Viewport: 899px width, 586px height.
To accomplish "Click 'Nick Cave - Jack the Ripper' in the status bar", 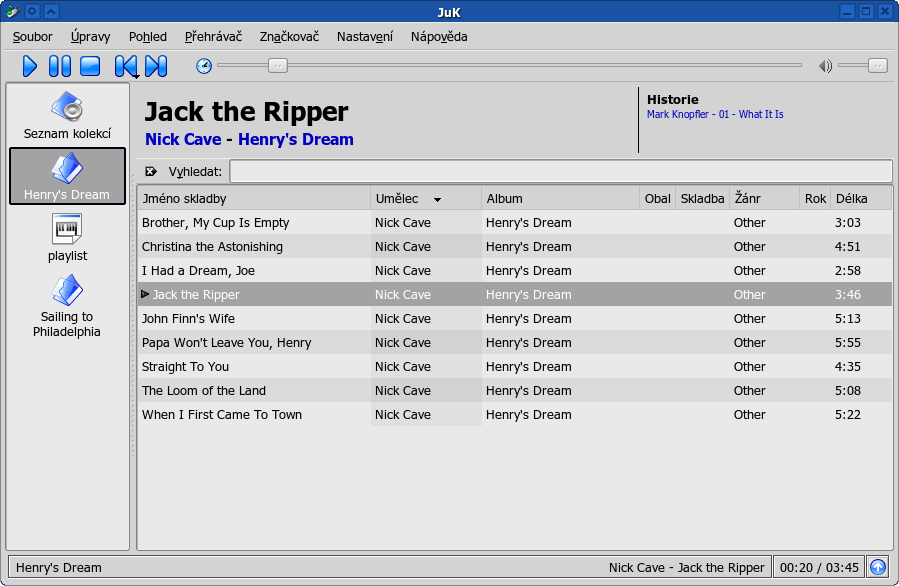I will point(687,568).
